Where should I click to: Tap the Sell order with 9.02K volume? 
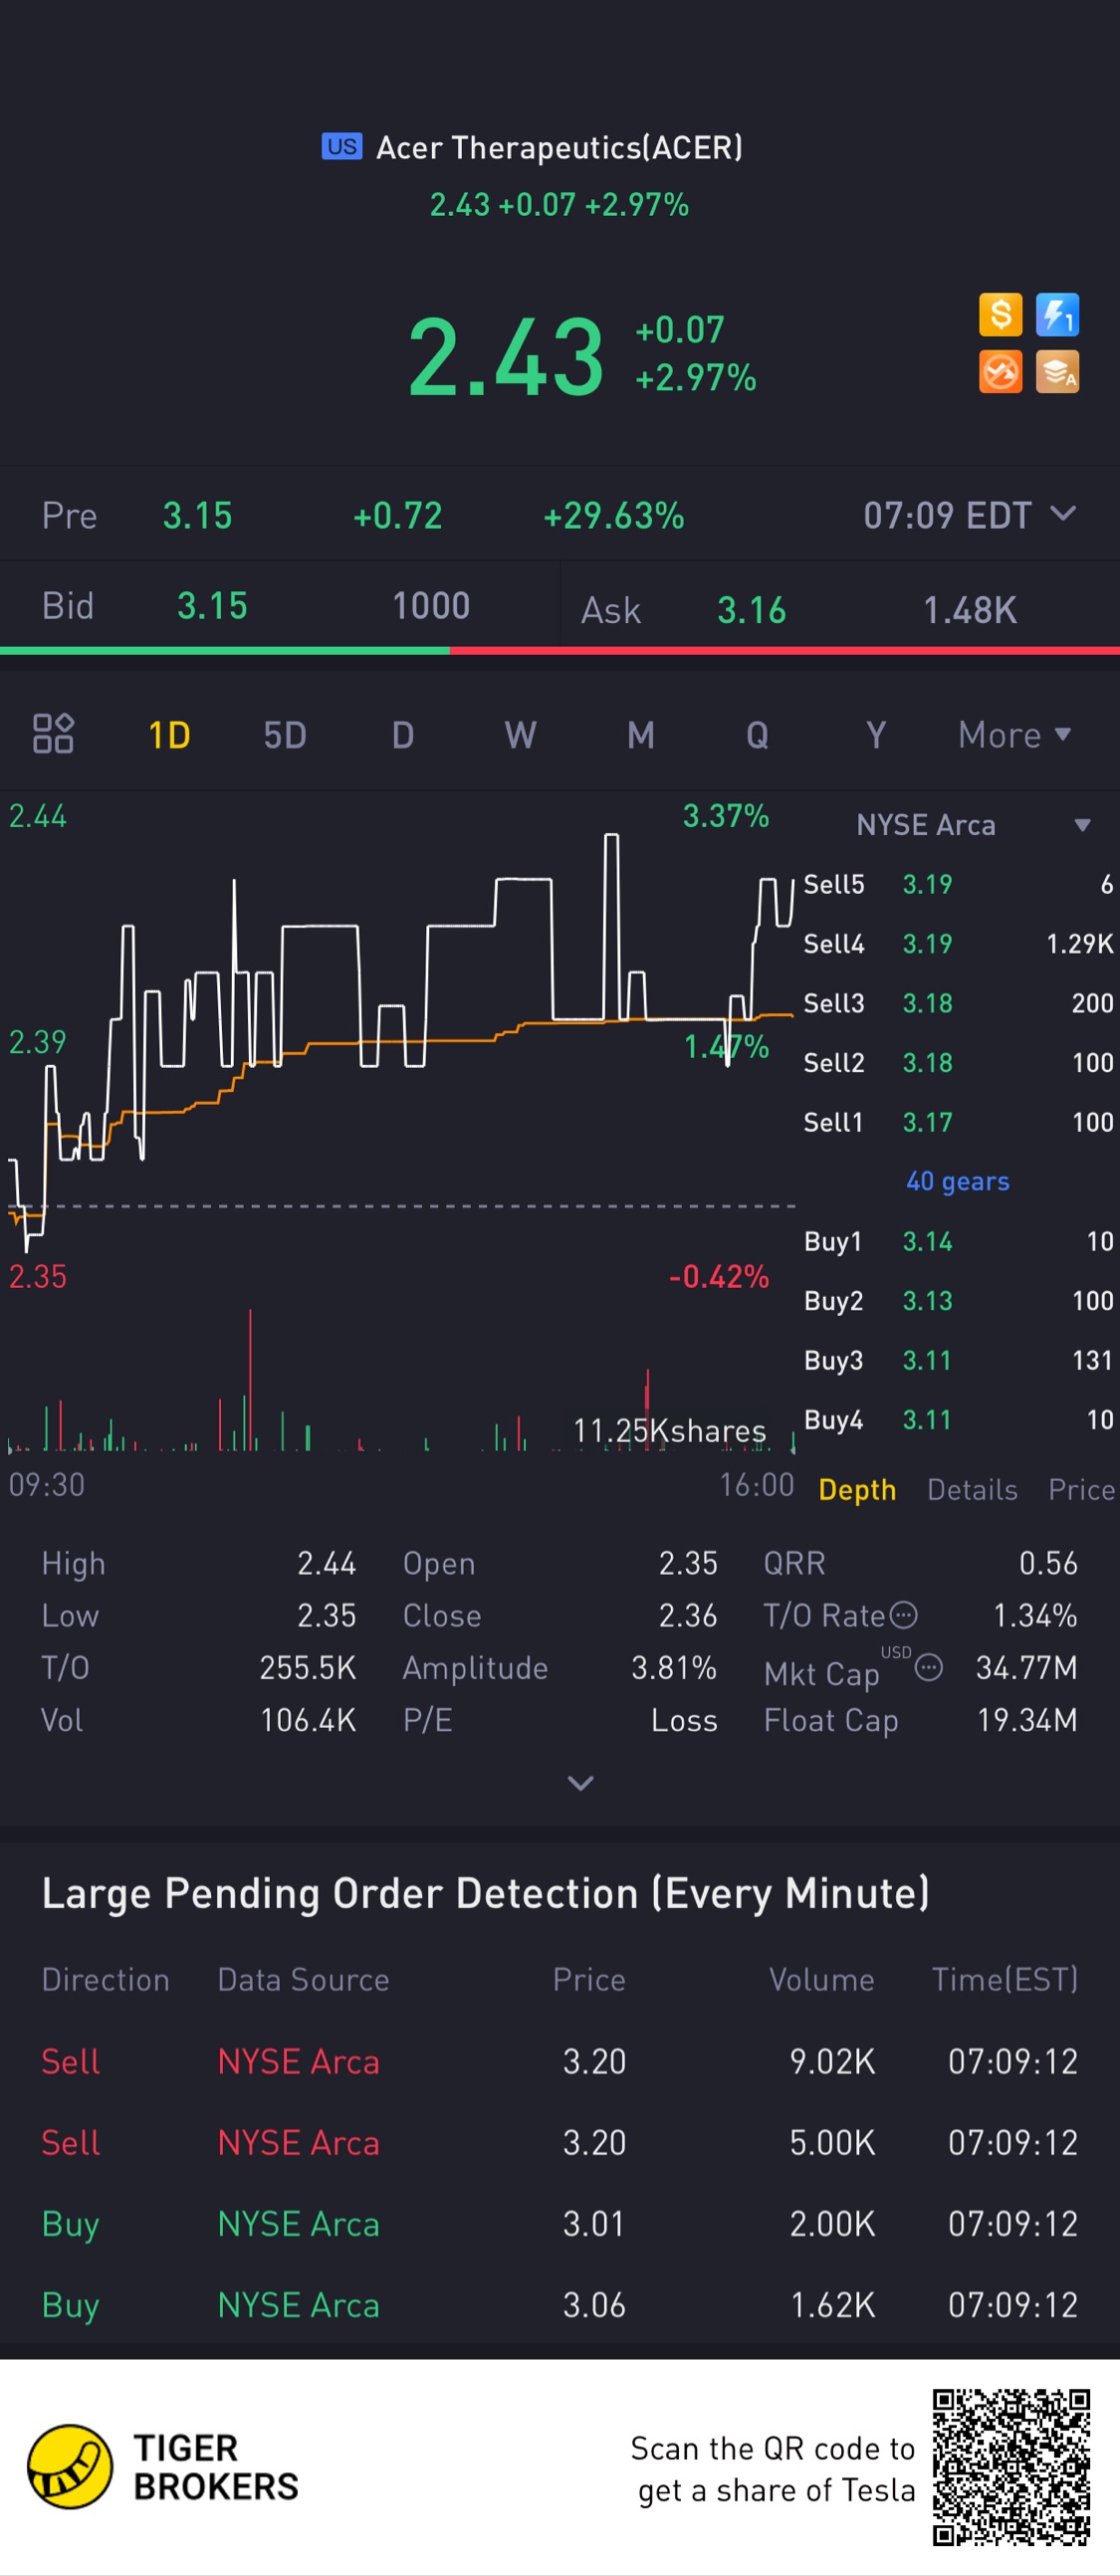[560, 2061]
